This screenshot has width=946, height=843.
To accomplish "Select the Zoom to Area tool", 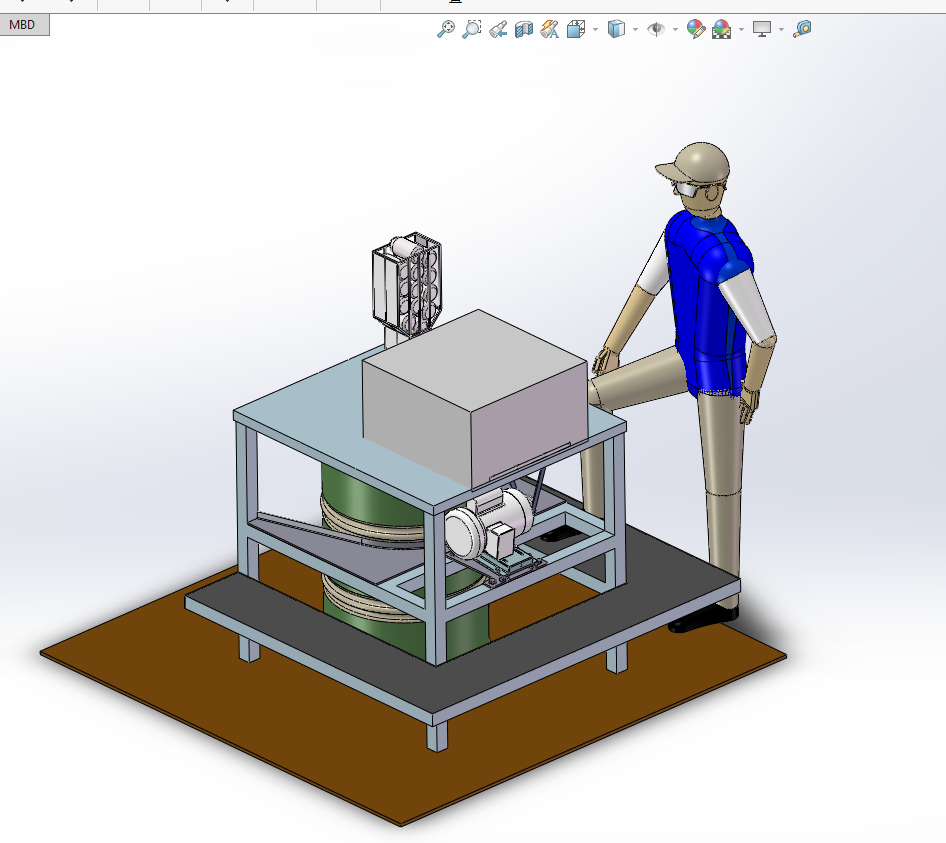I will point(472,29).
